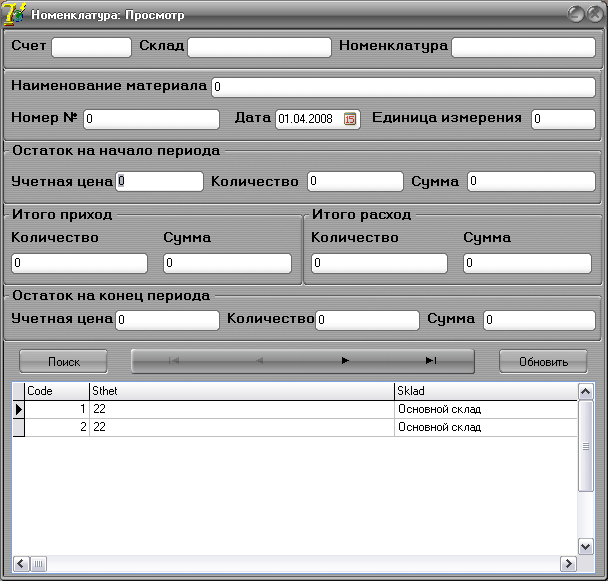Click the Поиск button

tap(63, 362)
